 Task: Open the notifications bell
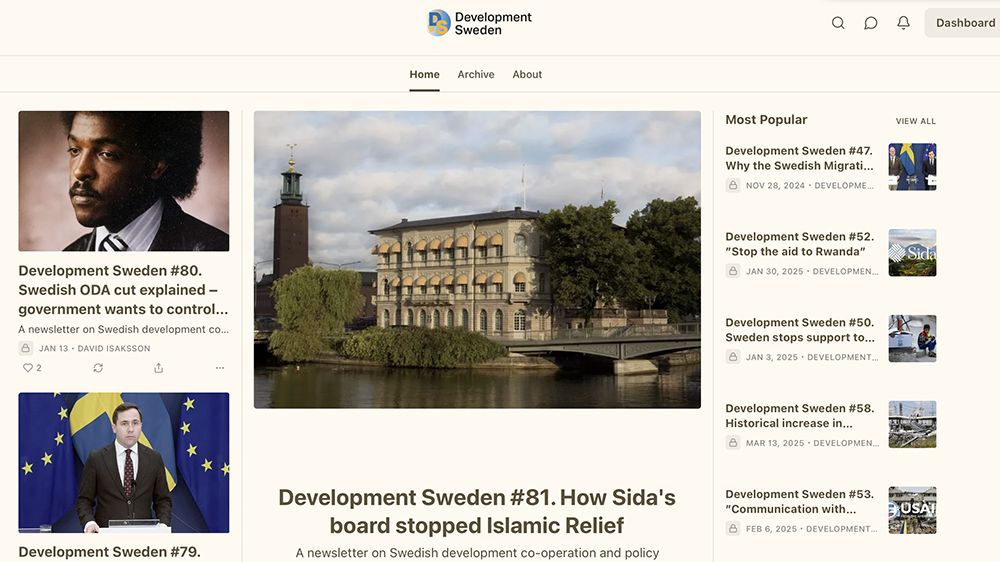tap(904, 23)
